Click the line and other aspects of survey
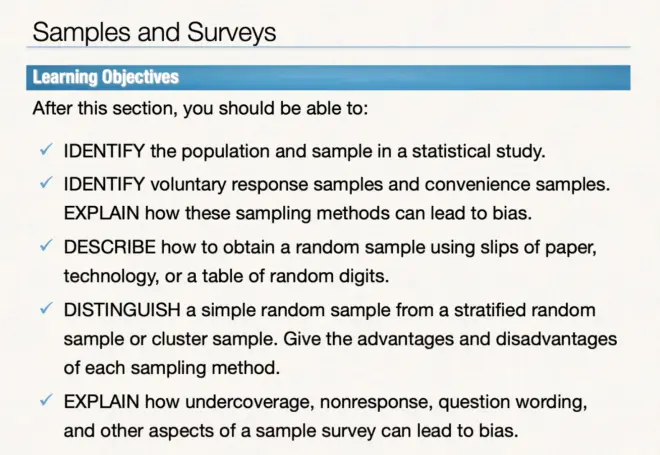The width and height of the screenshot is (660, 455). pyautogui.click(x=291, y=431)
